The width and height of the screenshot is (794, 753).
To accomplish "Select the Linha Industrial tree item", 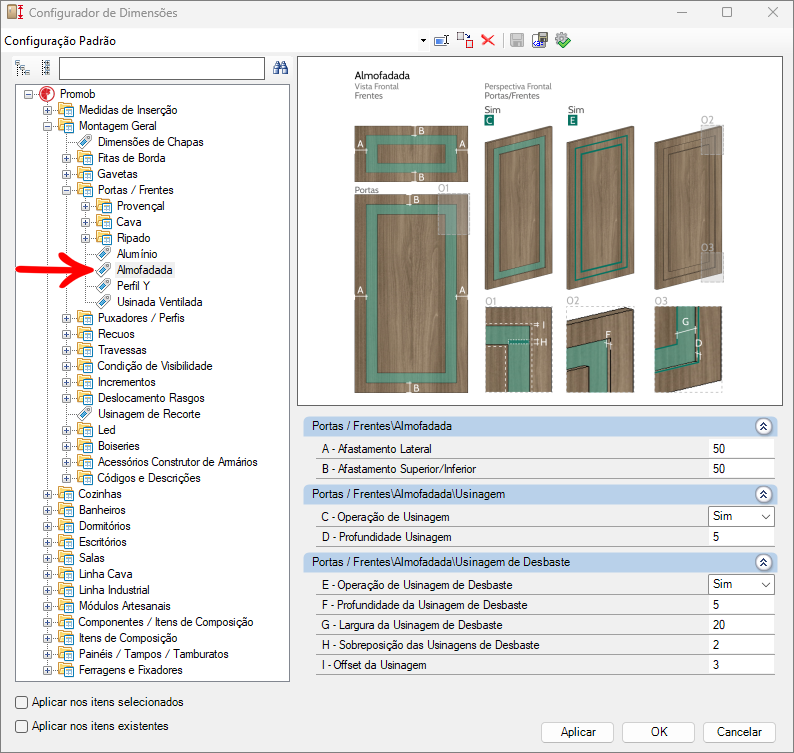I will pos(114,590).
